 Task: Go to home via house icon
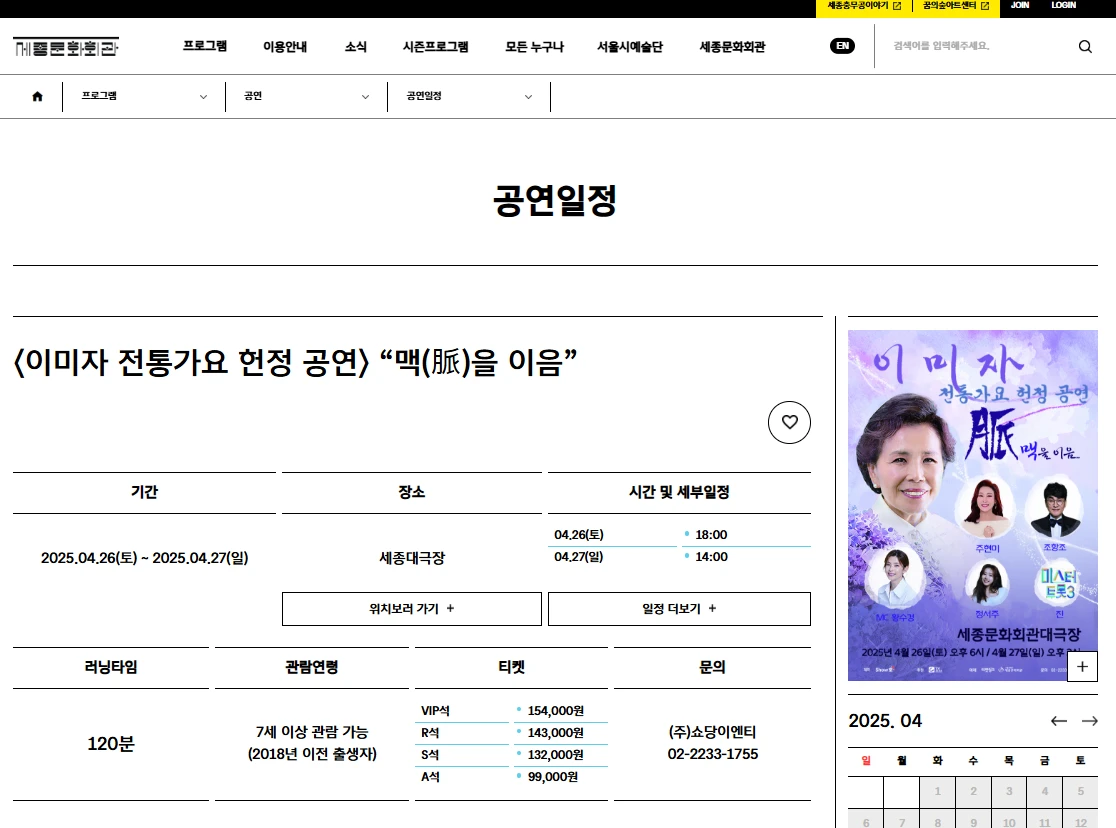click(38, 96)
